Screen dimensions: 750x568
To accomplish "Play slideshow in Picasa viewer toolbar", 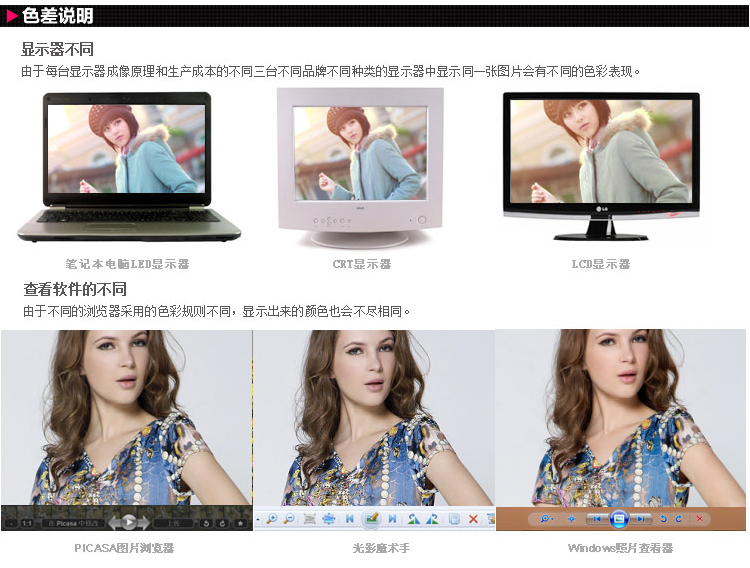I will coord(129,523).
